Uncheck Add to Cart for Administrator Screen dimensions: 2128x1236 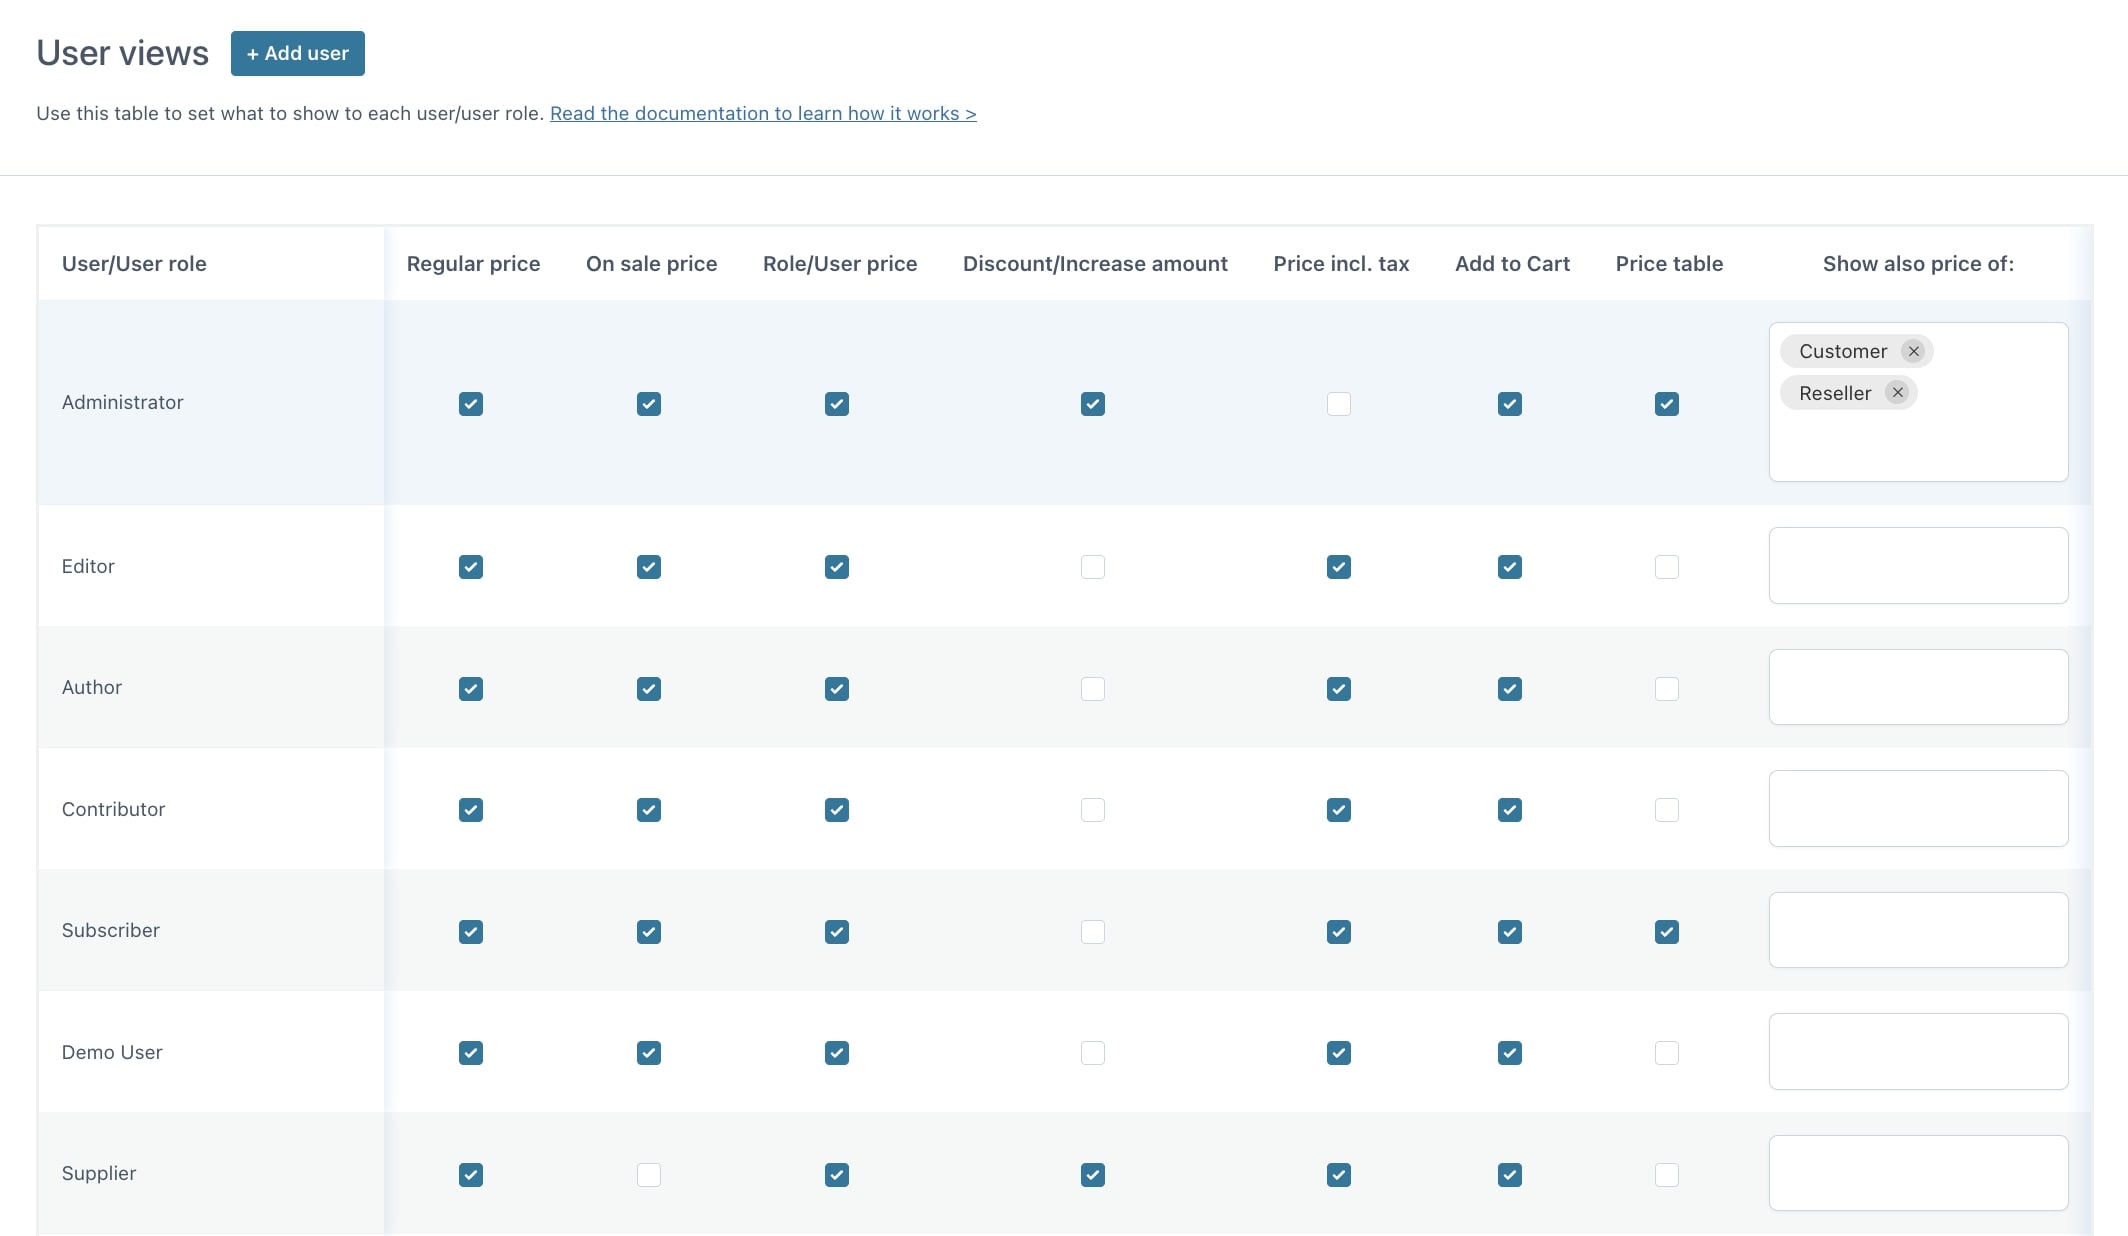pyautogui.click(x=1510, y=404)
